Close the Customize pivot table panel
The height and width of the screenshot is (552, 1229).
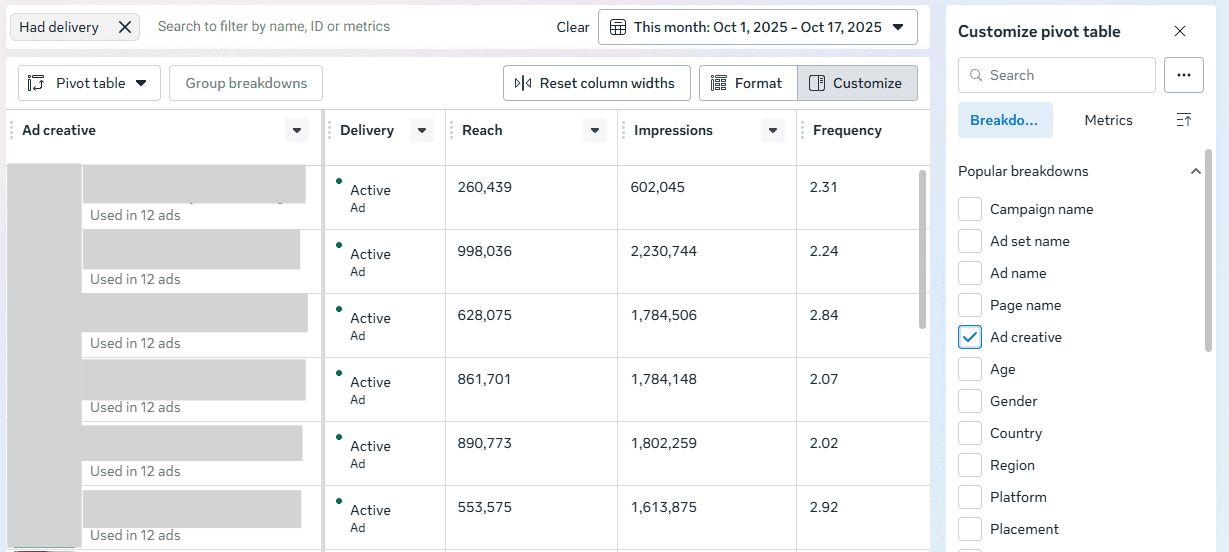pyautogui.click(x=1180, y=31)
